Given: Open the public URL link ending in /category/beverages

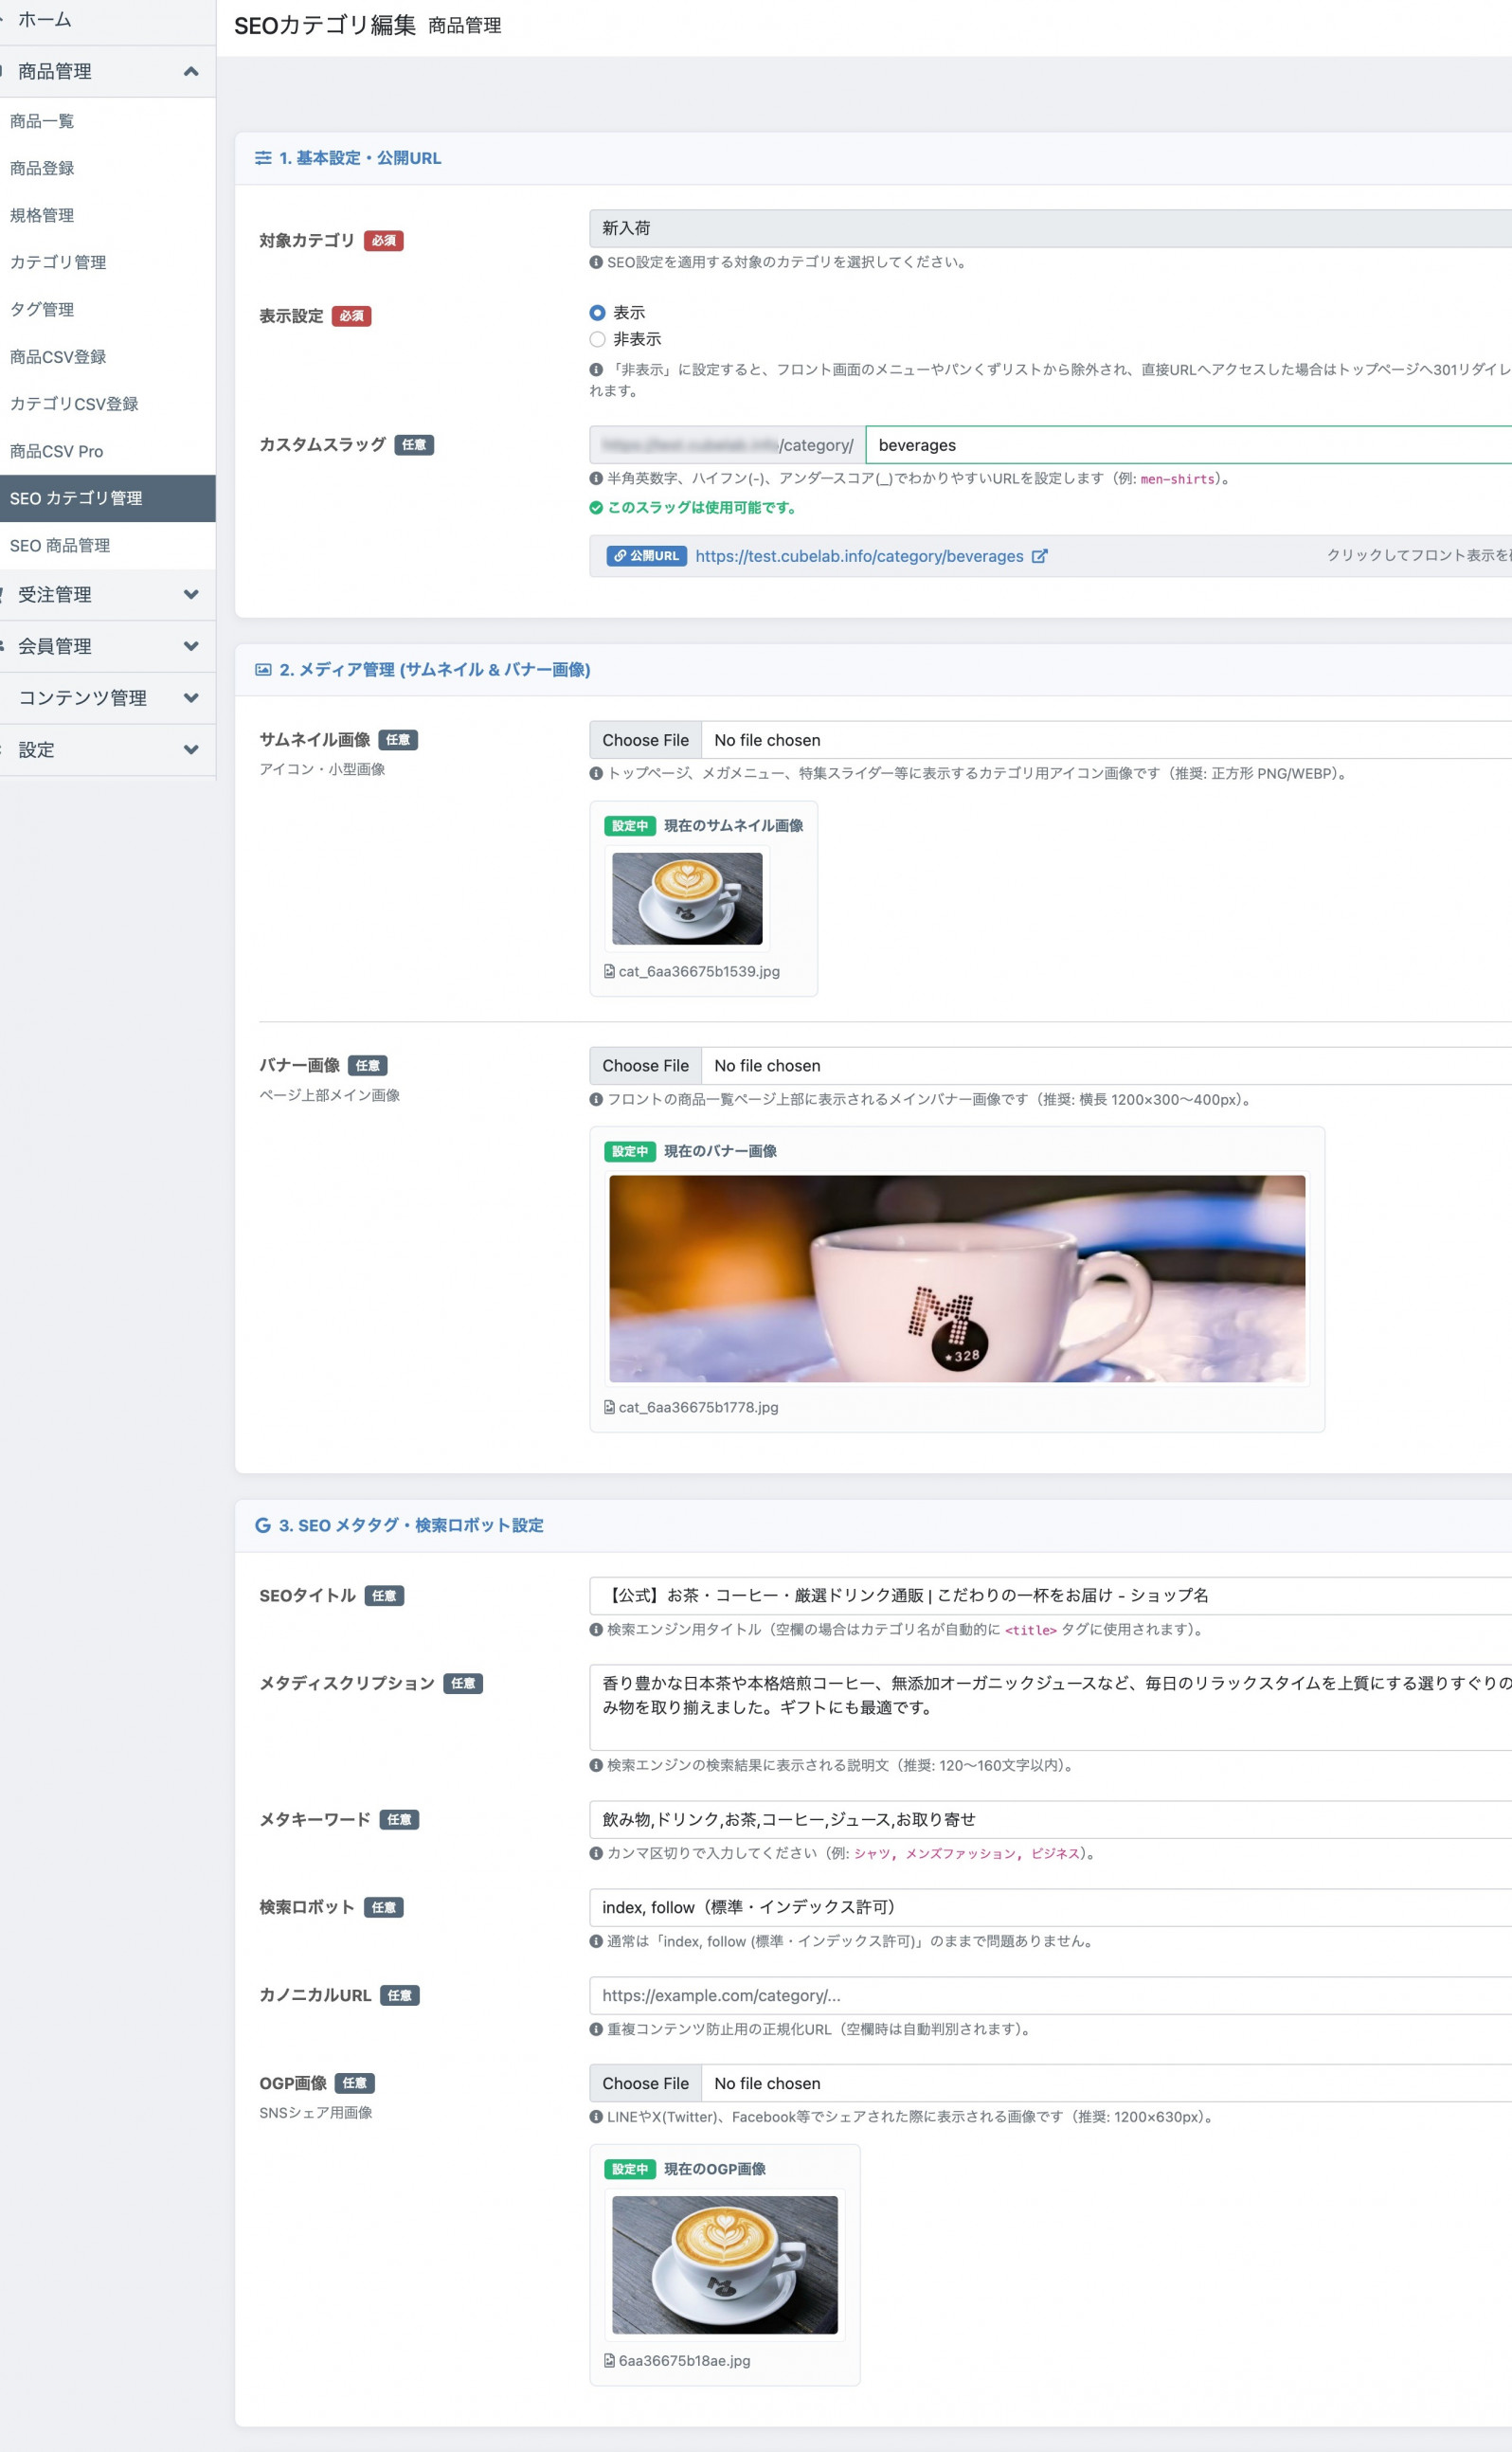Looking at the screenshot, I should tap(859, 556).
